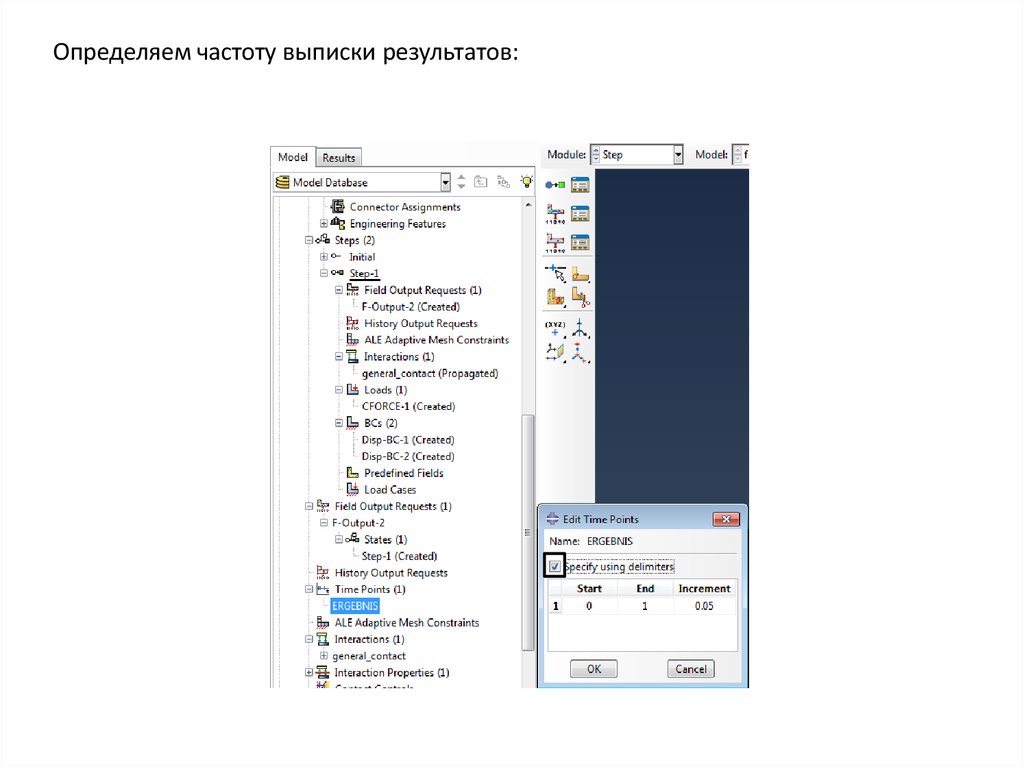The image size is (1024, 767).
Task: Open the Create History Output tool
Action: (x=555, y=242)
